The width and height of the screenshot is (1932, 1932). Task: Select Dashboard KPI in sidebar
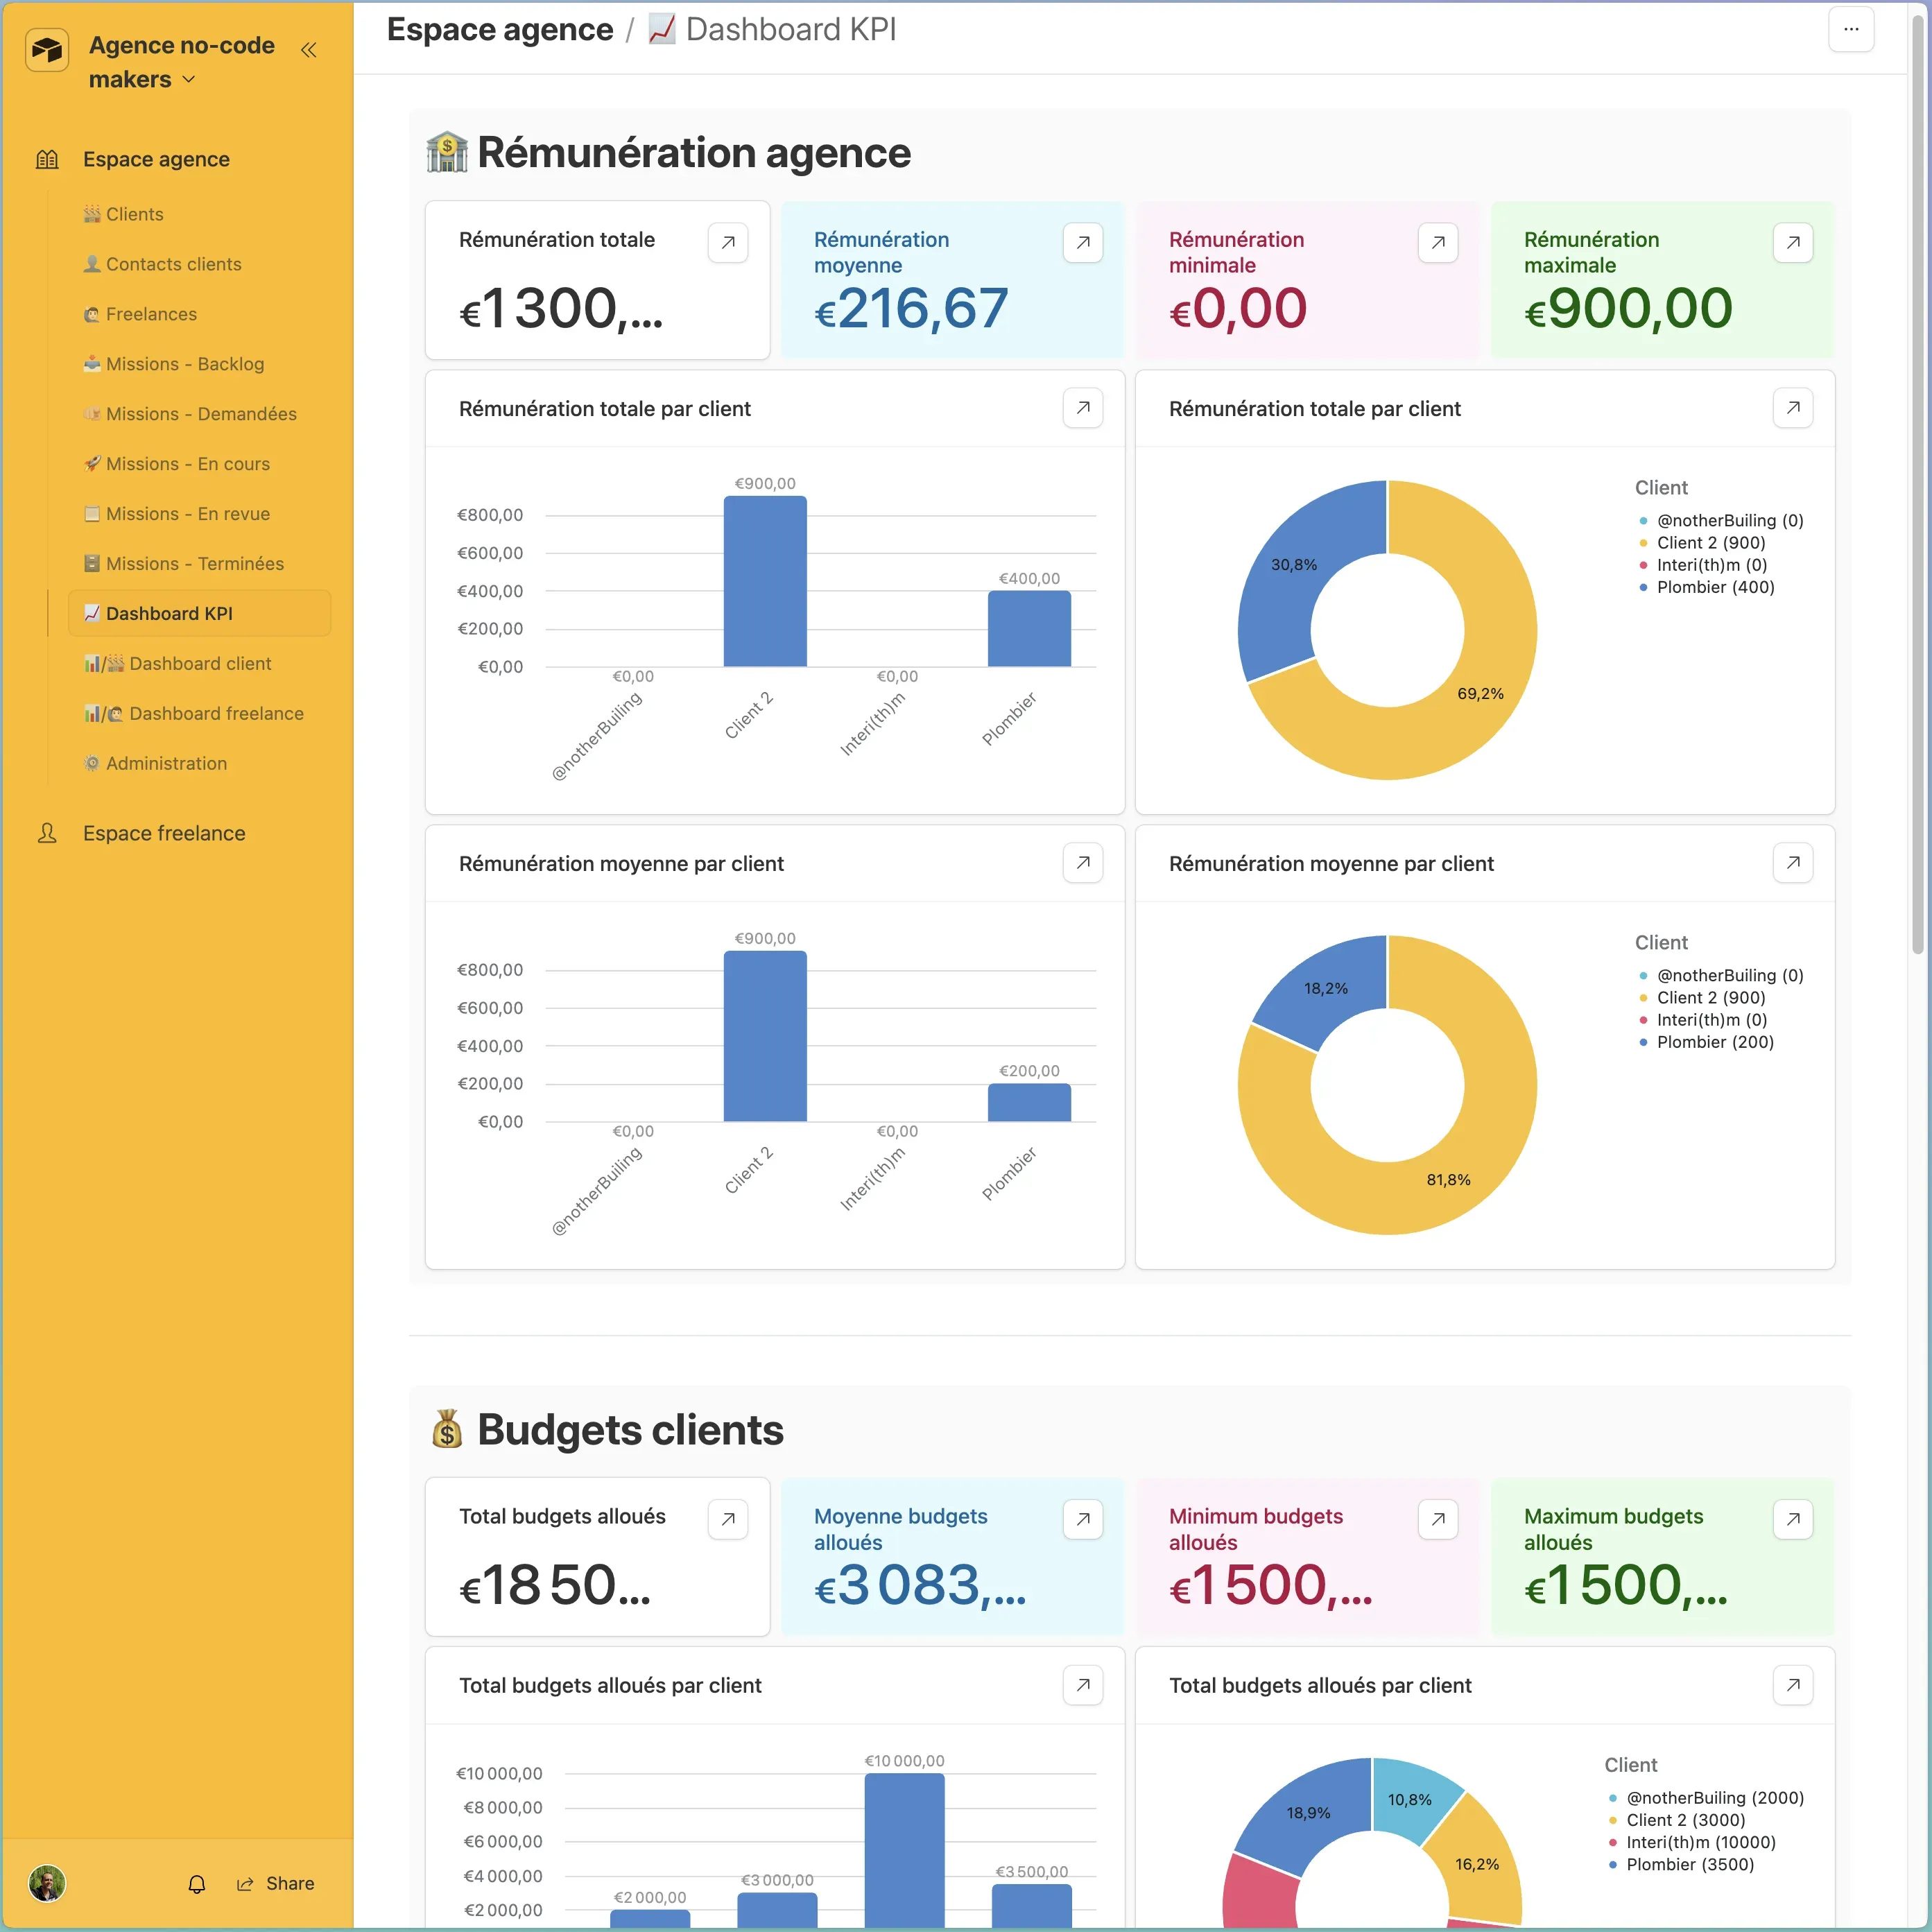click(x=199, y=613)
